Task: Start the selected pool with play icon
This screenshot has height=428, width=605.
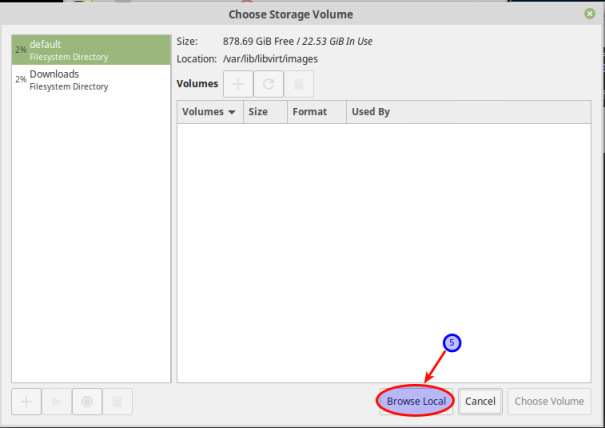Action: 57,401
